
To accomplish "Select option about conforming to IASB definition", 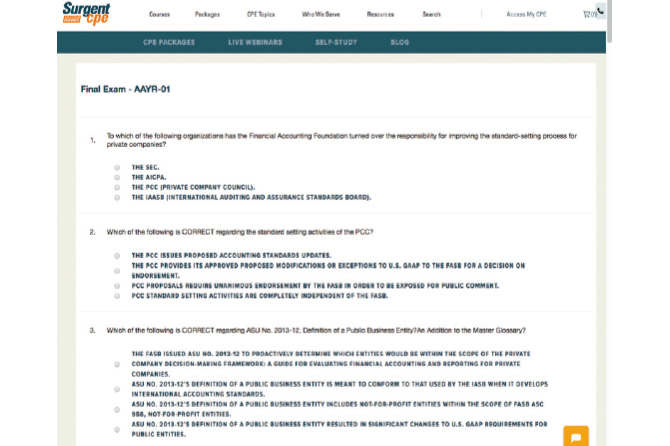I will pyautogui.click(x=117, y=389).
